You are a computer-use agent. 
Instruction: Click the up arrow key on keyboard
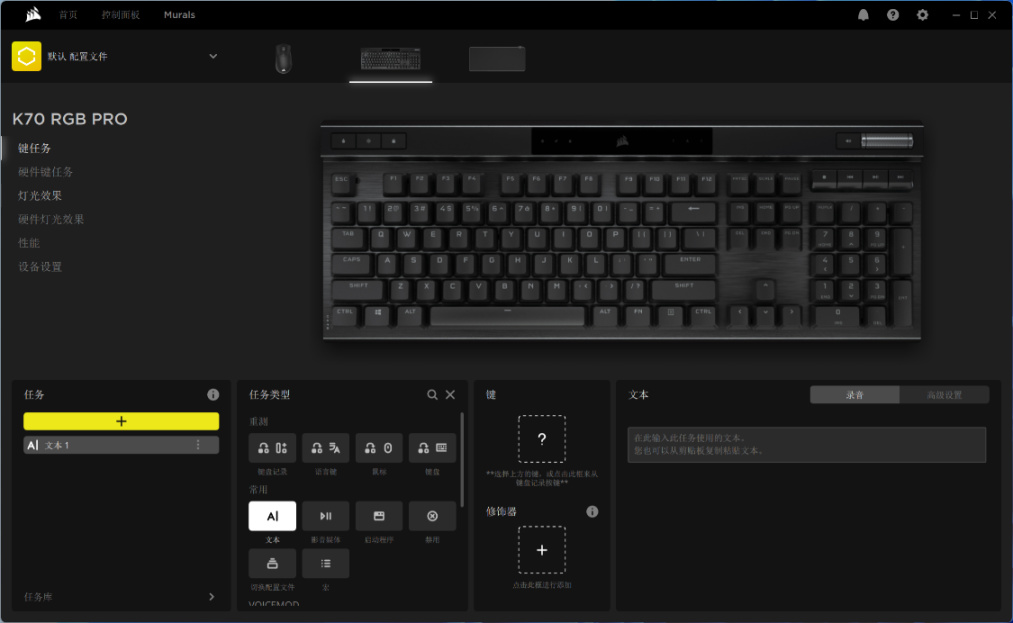(765, 288)
